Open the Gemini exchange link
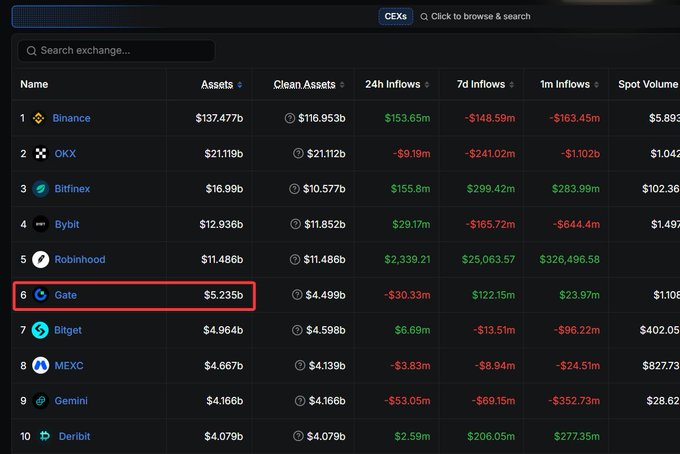This screenshot has width=680, height=454. coord(71,401)
